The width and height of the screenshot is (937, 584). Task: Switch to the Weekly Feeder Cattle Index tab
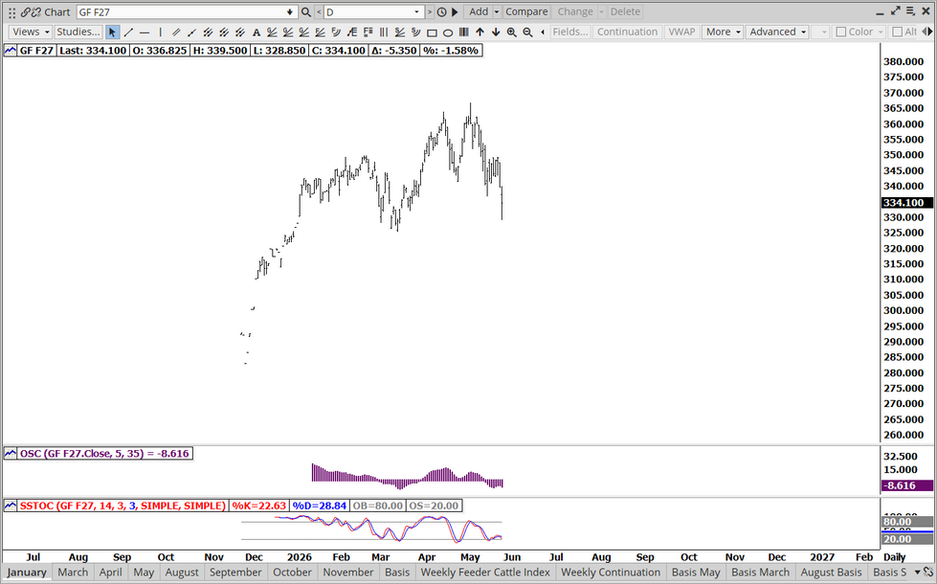pyautogui.click(x=485, y=572)
